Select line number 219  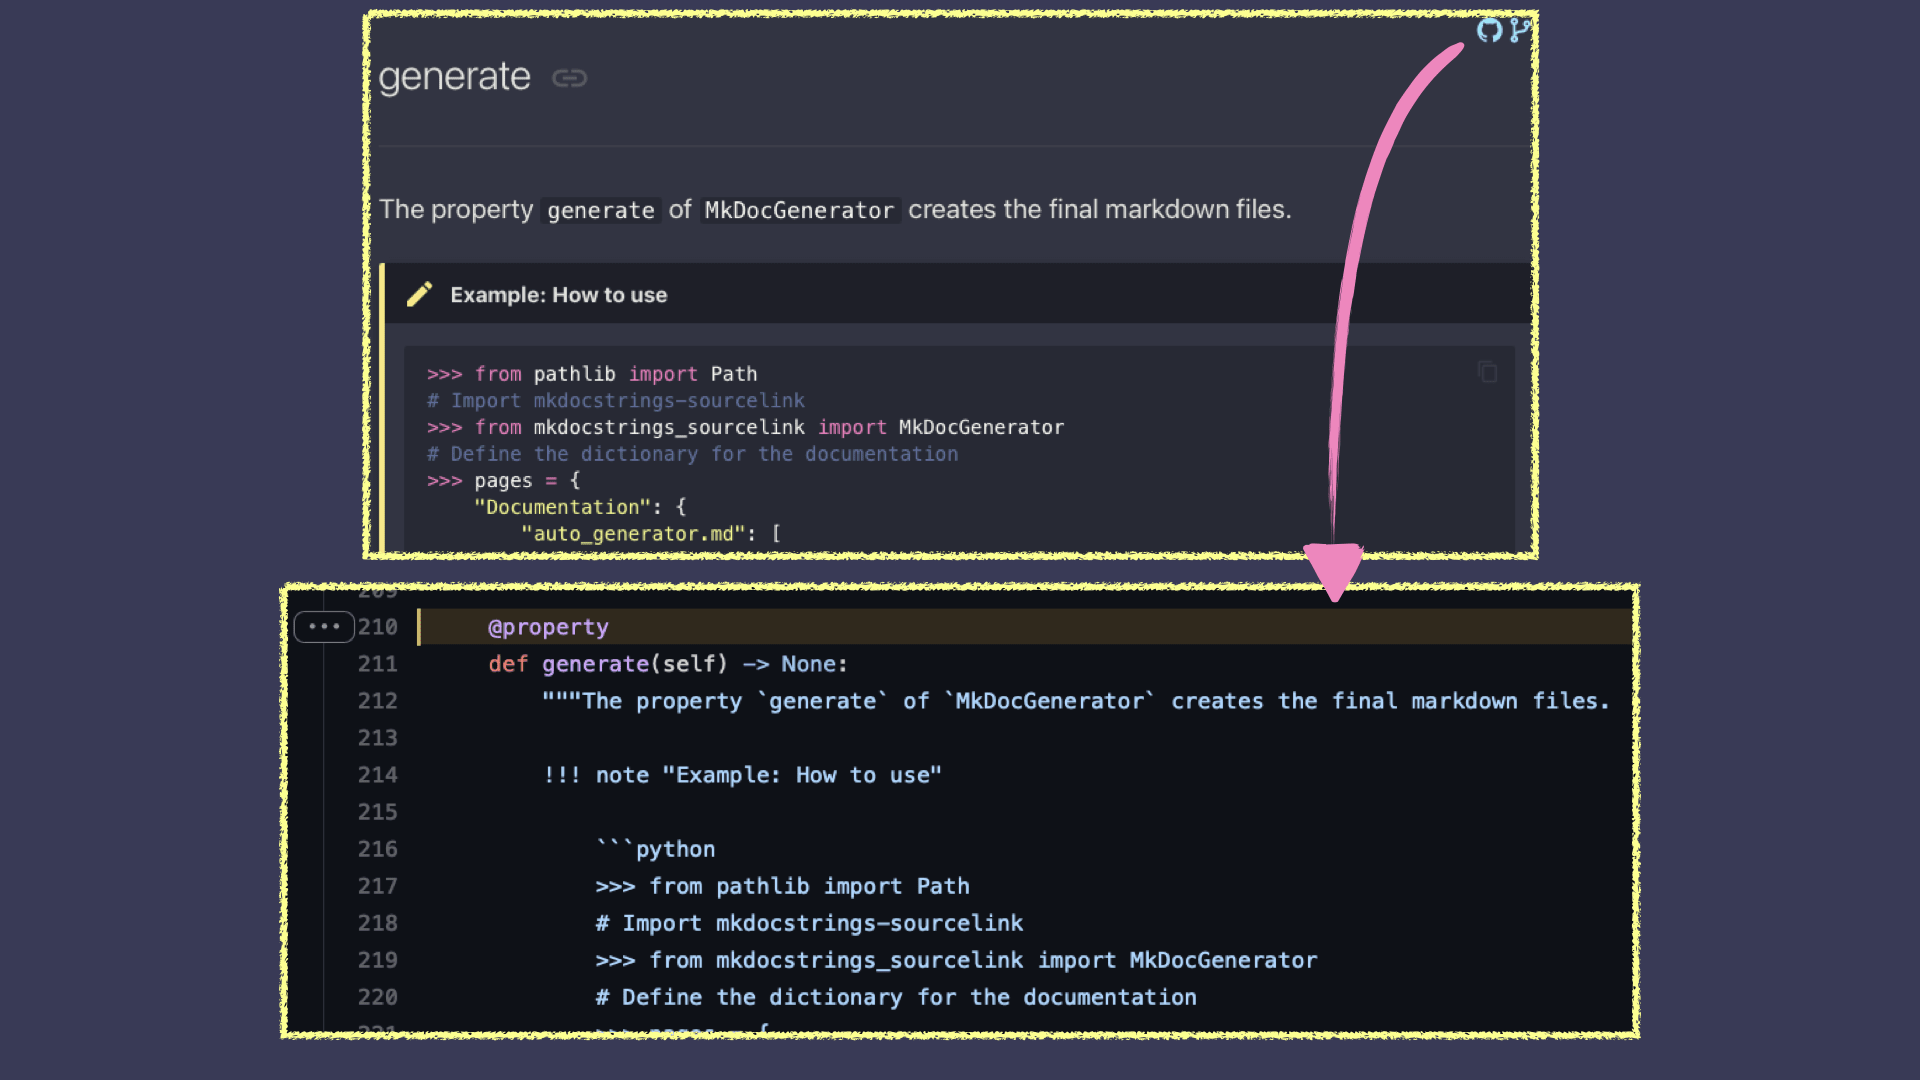(377, 960)
